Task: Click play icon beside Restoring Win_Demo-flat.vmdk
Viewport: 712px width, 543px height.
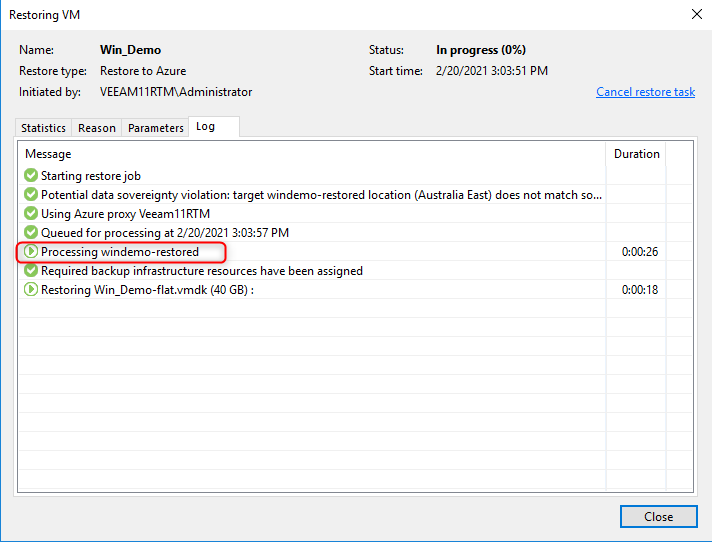Action: click(31, 290)
